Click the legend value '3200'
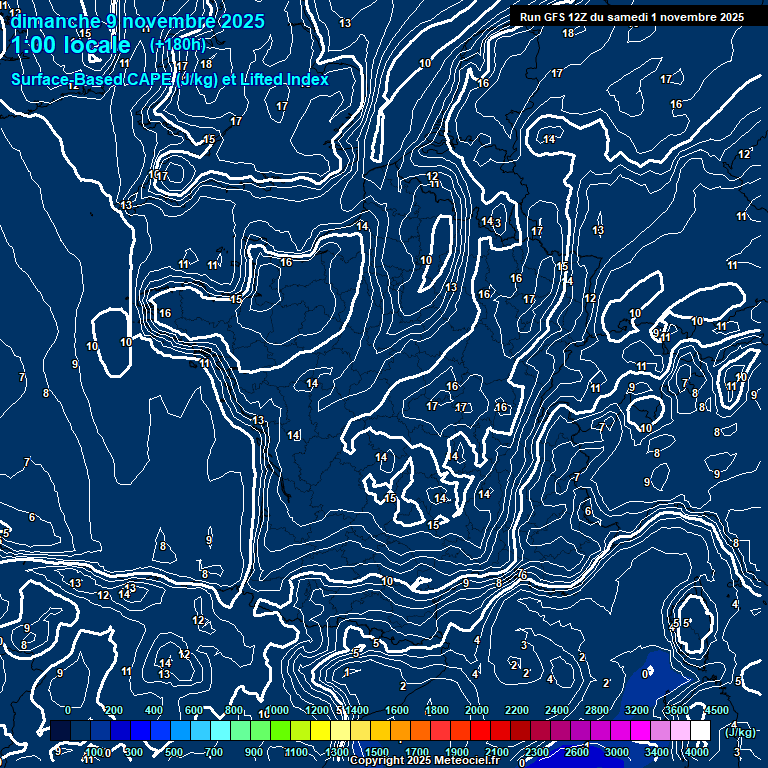The width and height of the screenshot is (768, 768). tap(637, 710)
